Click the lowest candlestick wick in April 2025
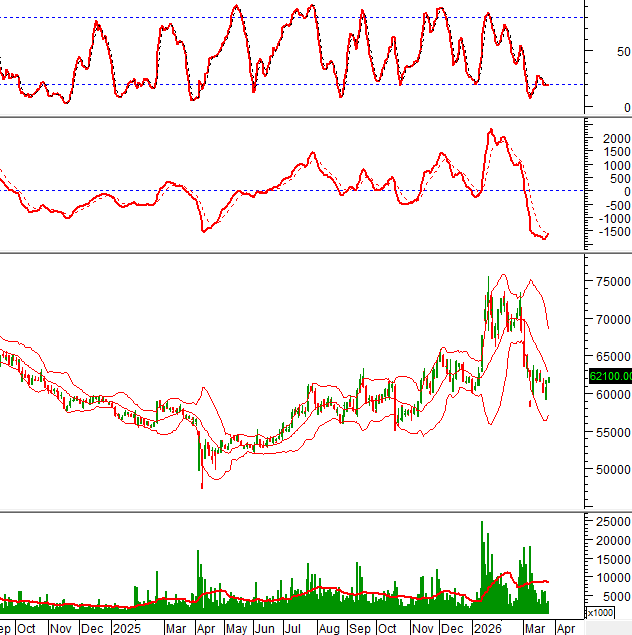632x635 pixels. 202,486
